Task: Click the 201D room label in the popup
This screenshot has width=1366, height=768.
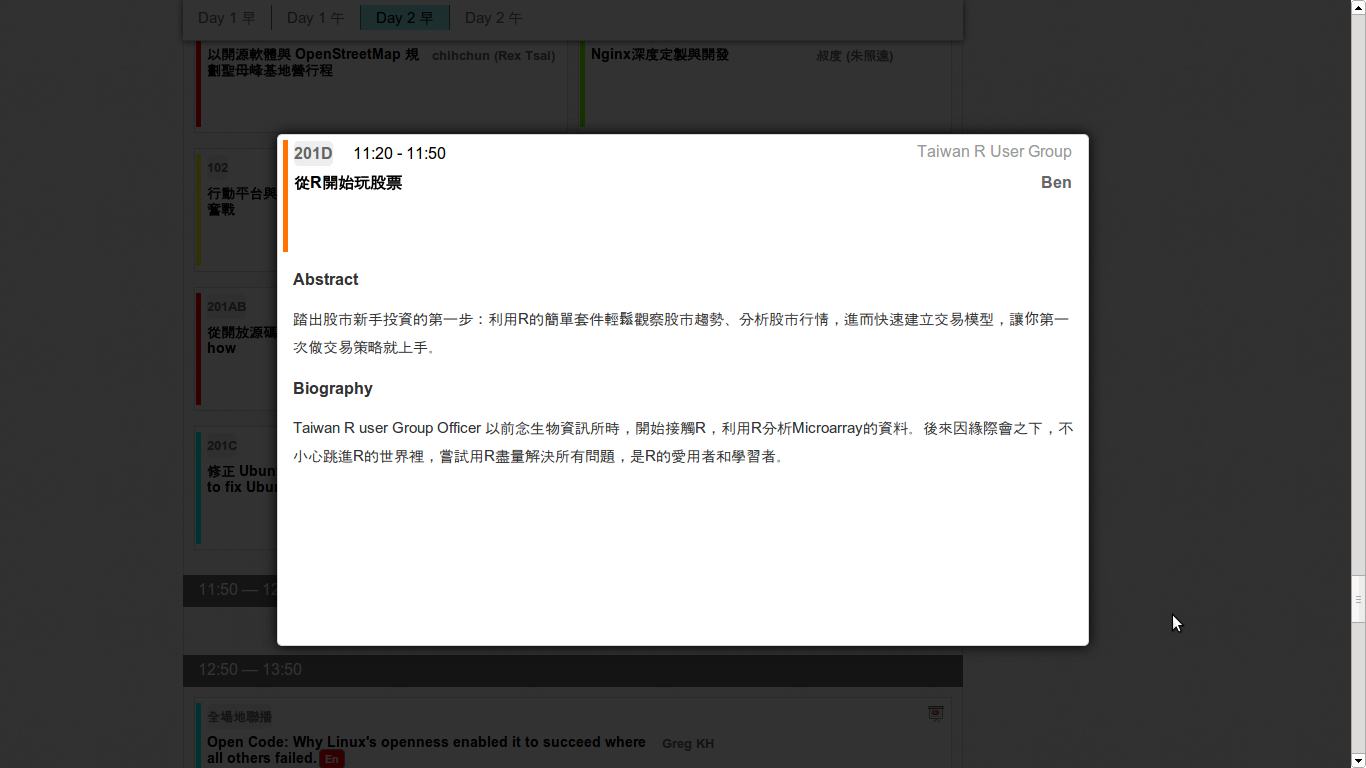Action: point(313,153)
